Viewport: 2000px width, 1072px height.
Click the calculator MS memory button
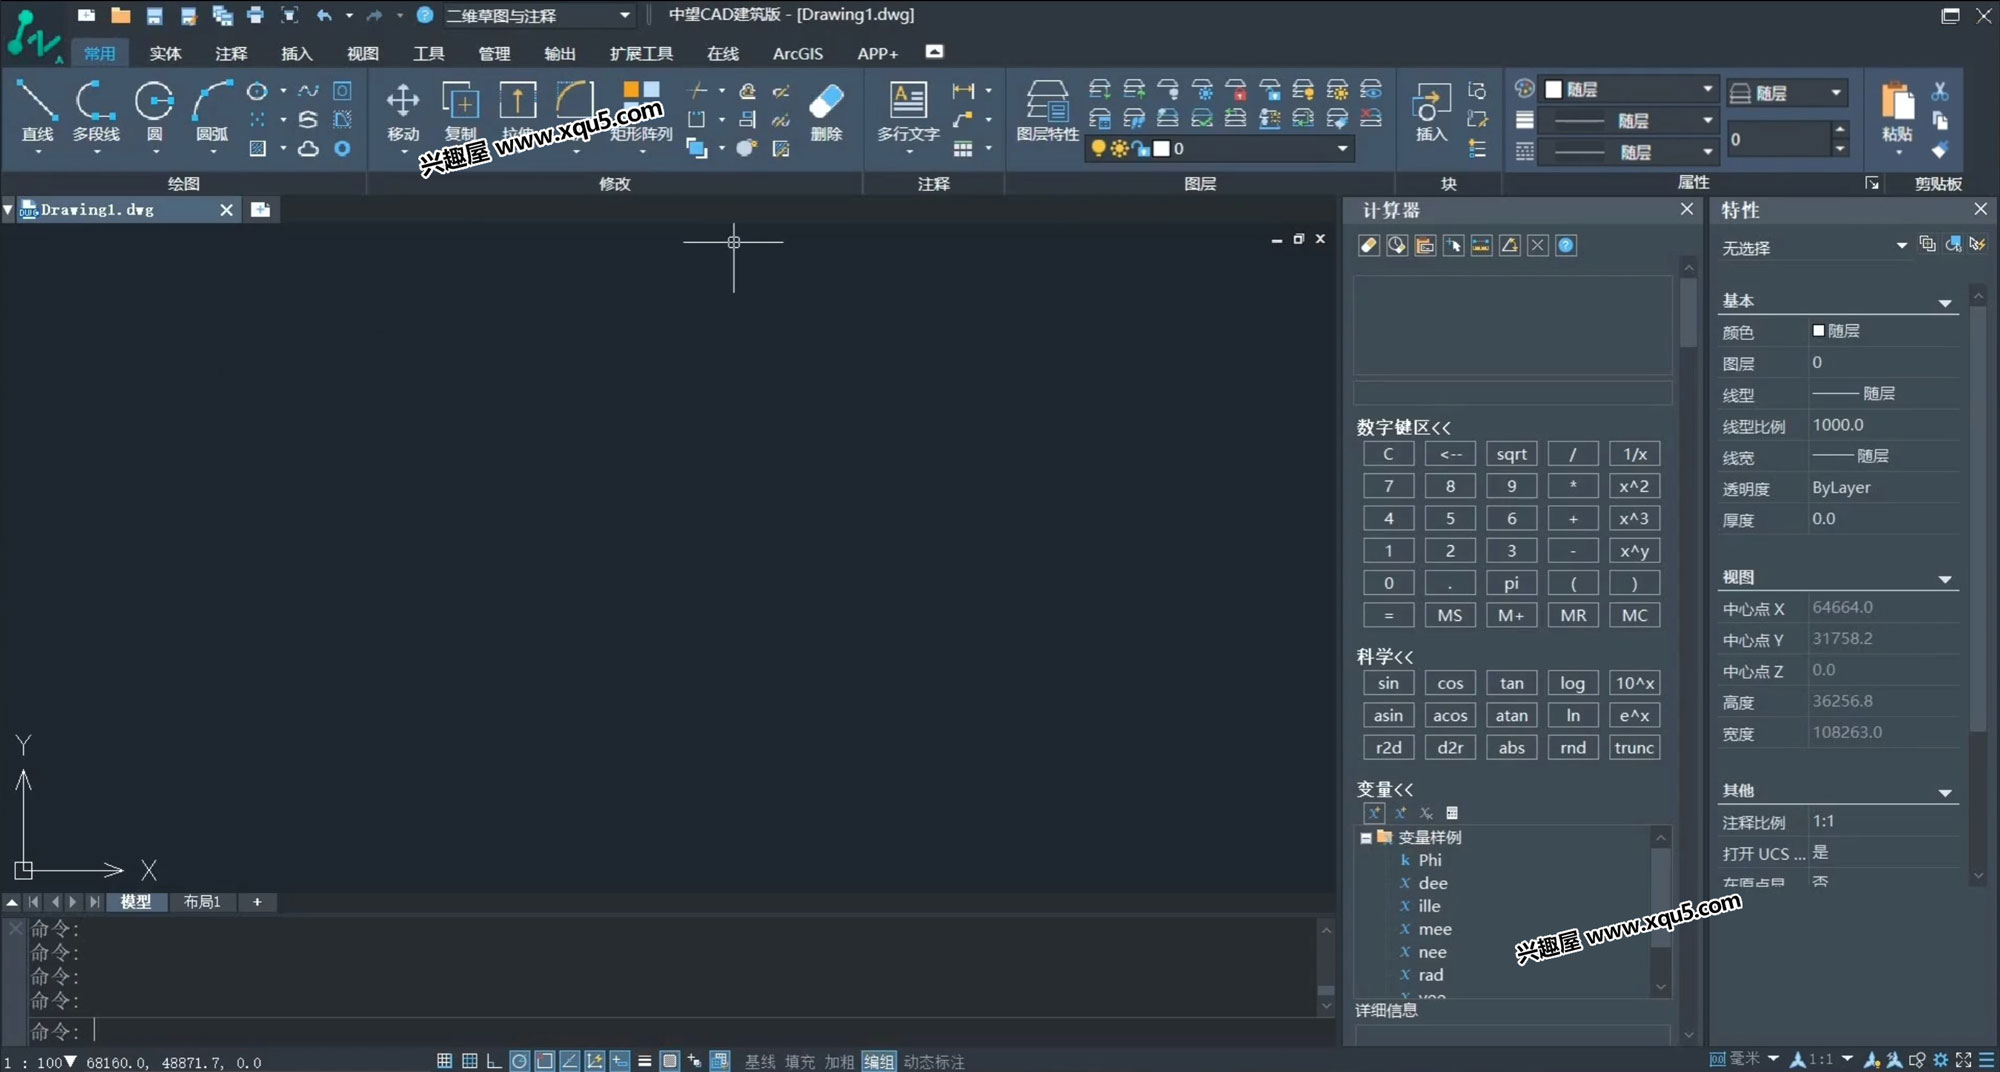[x=1450, y=615]
